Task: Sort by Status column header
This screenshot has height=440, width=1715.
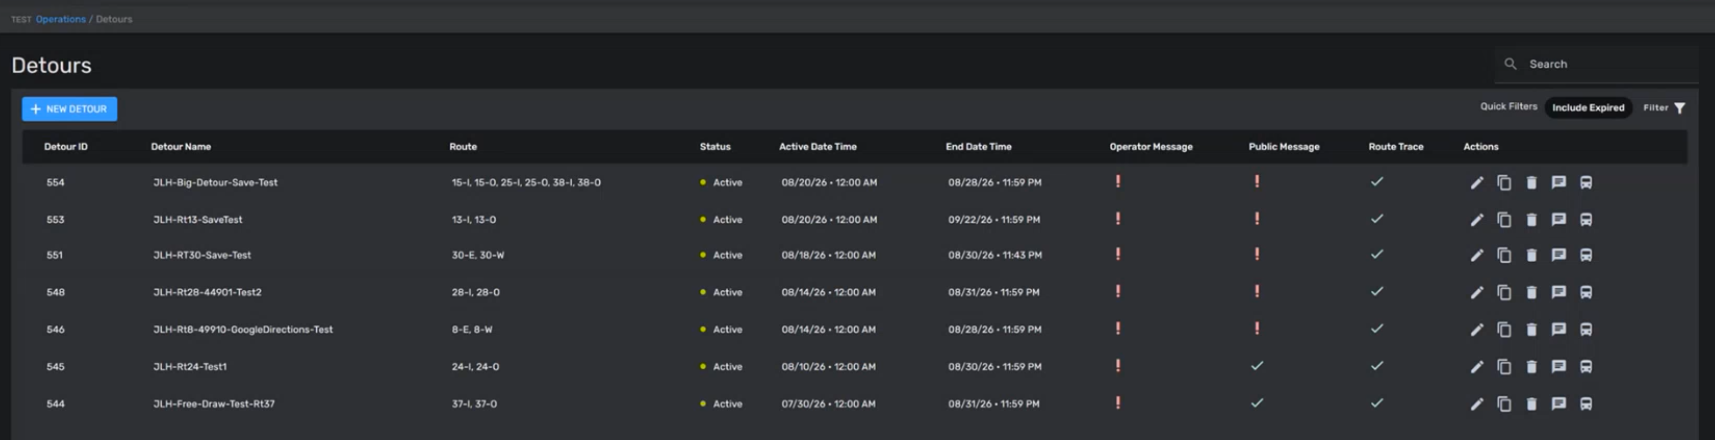Action: (715, 147)
